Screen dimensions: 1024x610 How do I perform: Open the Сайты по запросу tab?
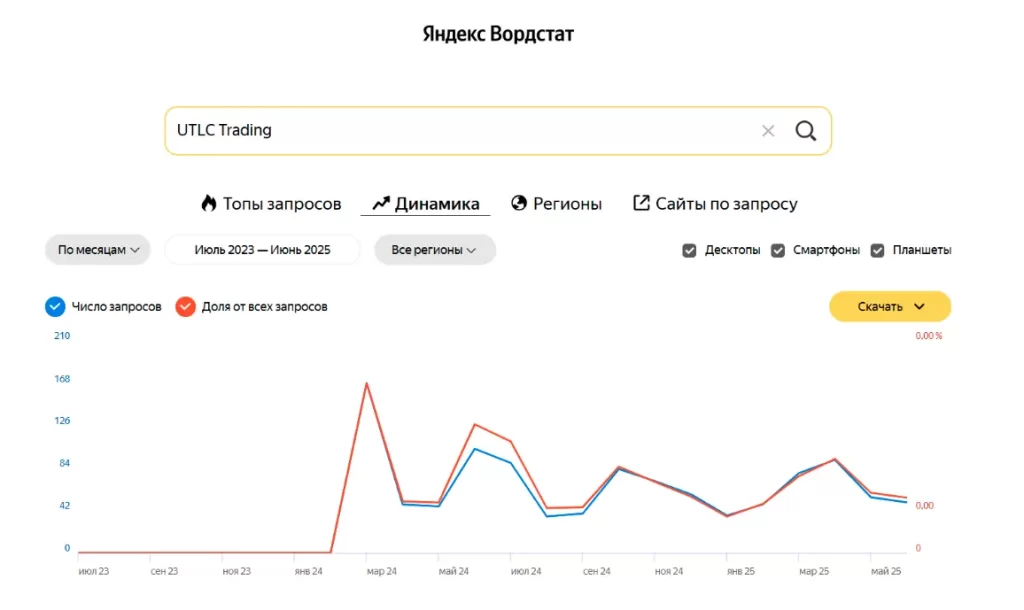coord(715,204)
